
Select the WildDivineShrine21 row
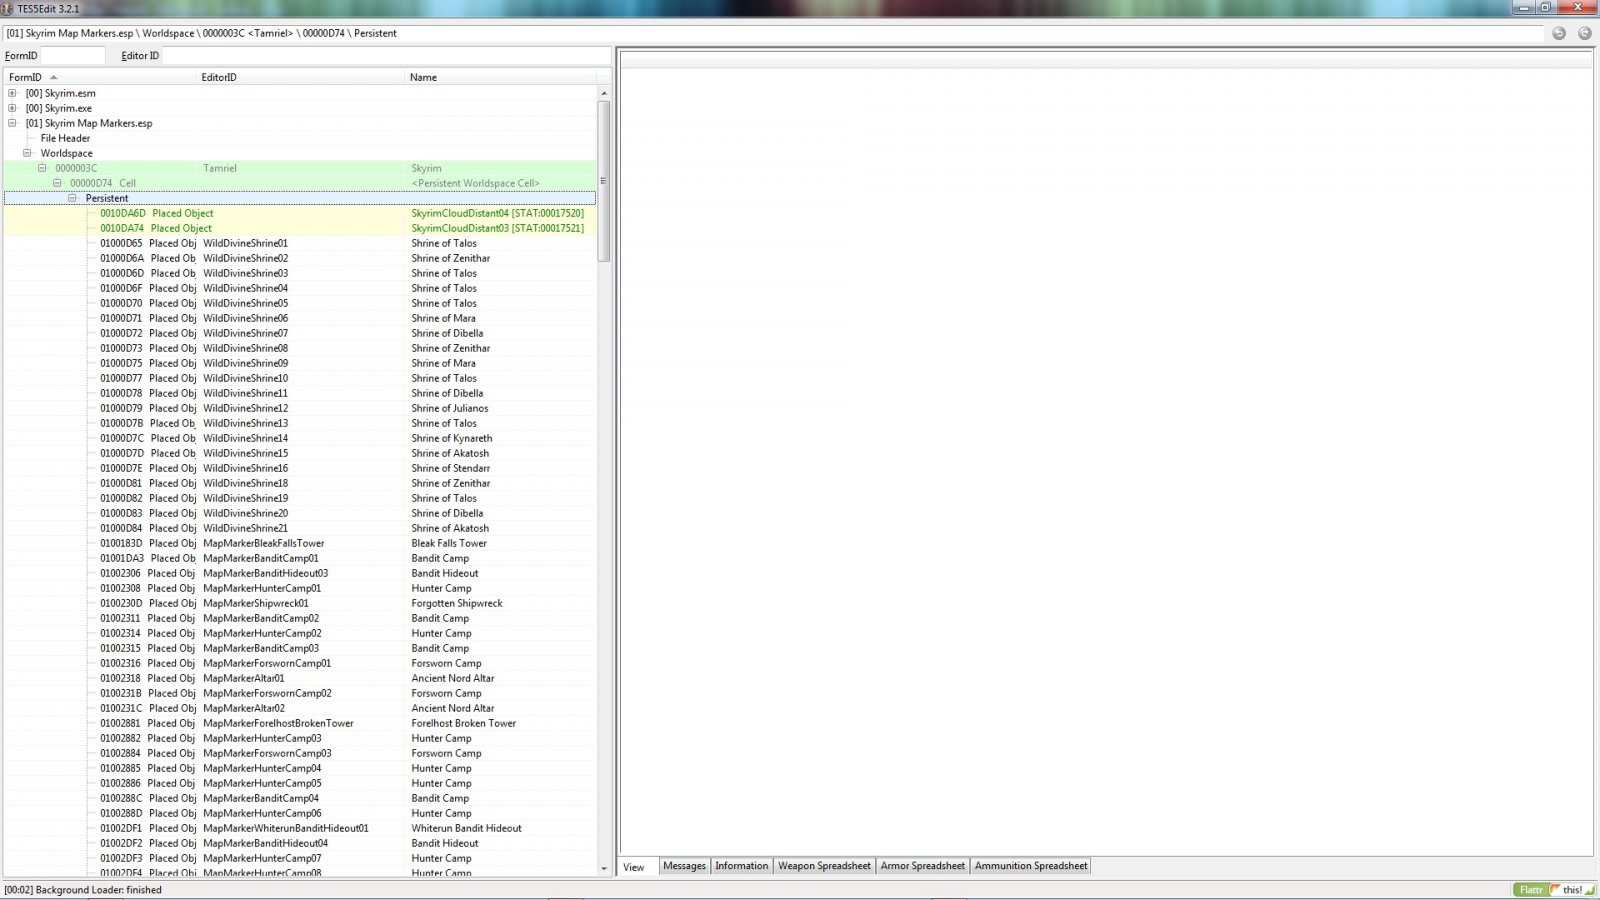click(300, 528)
